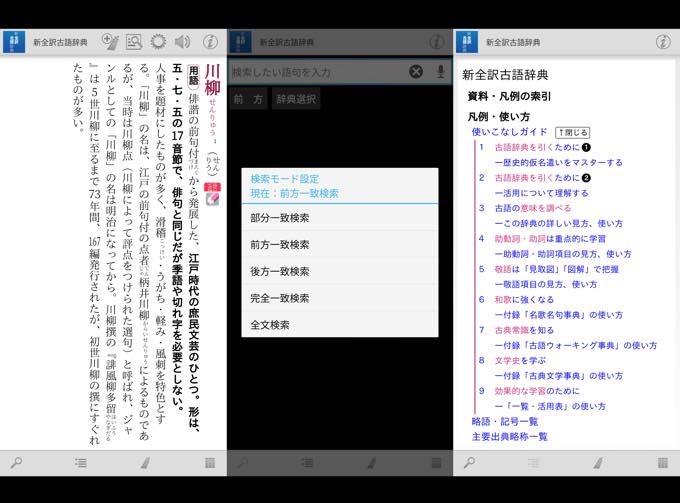Select 全文検索 from the search mode menu
This screenshot has width=680, height=503.
(x=266, y=325)
